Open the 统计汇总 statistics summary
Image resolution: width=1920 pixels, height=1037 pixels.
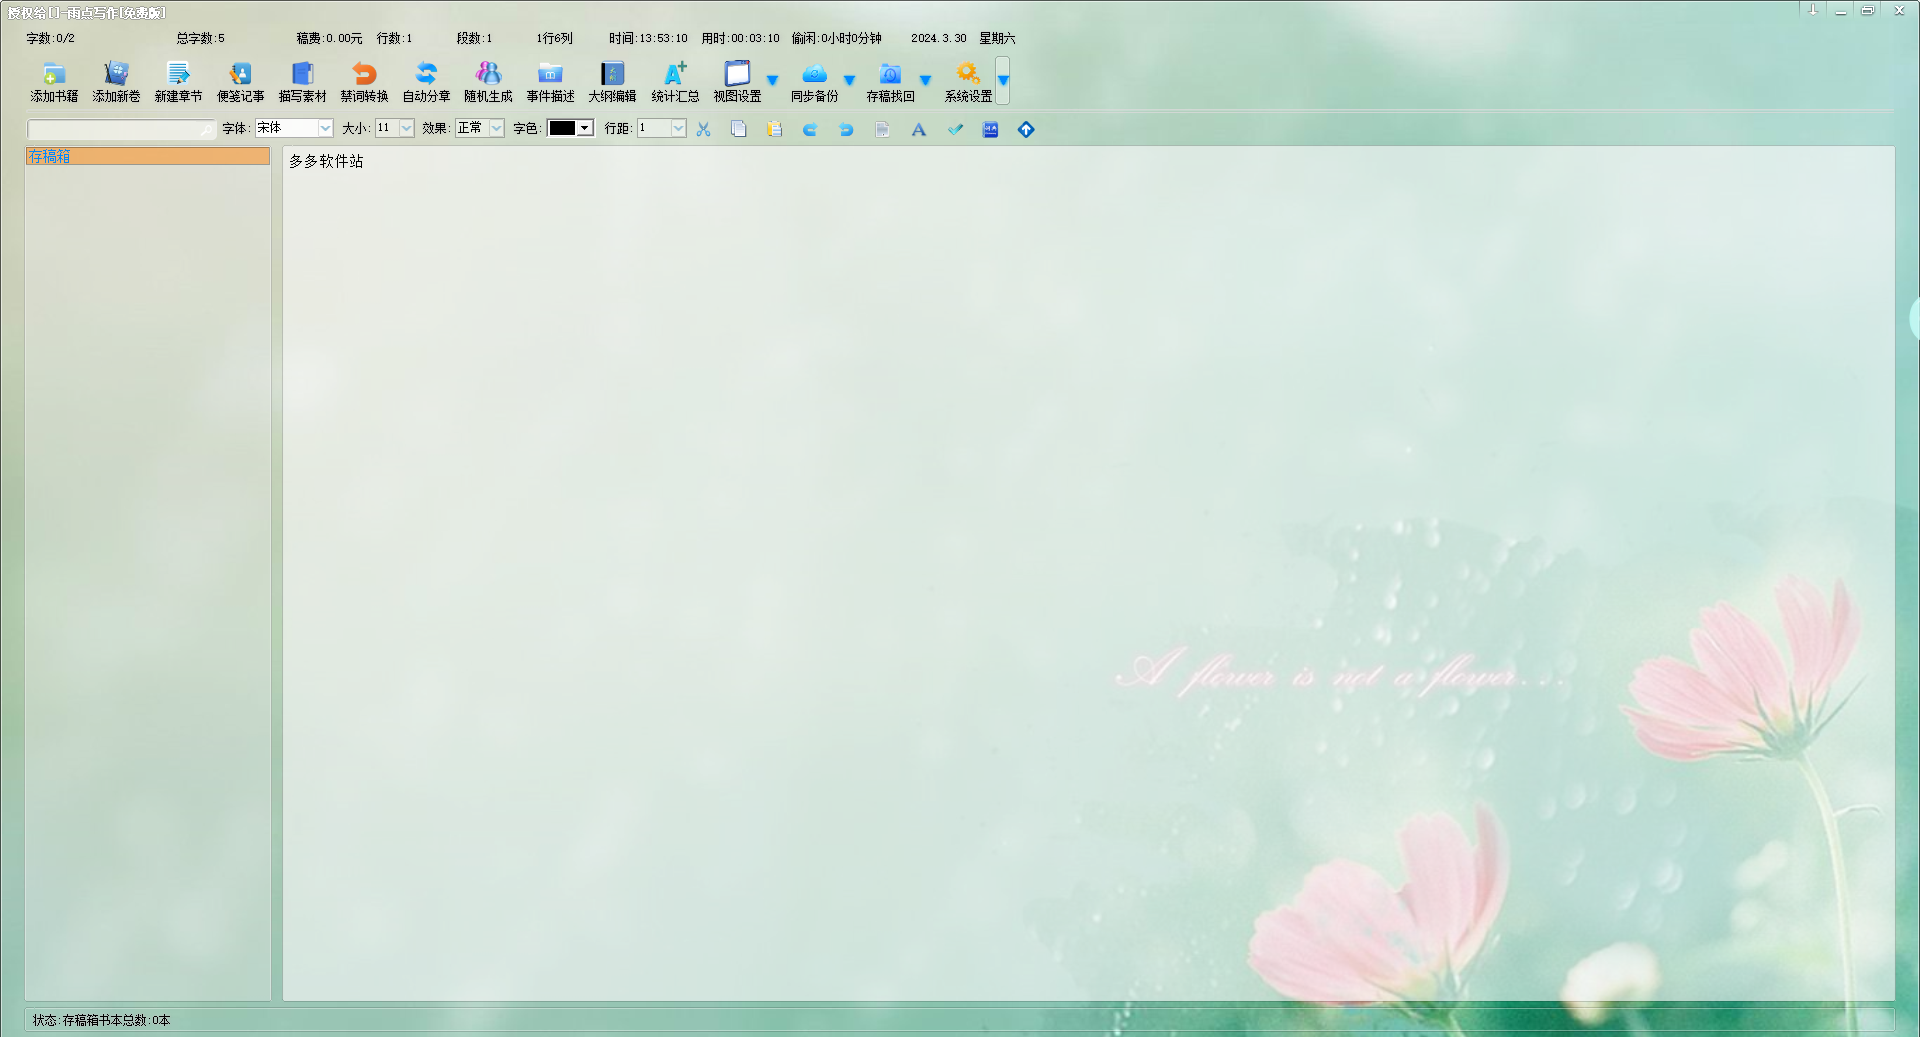pyautogui.click(x=675, y=82)
